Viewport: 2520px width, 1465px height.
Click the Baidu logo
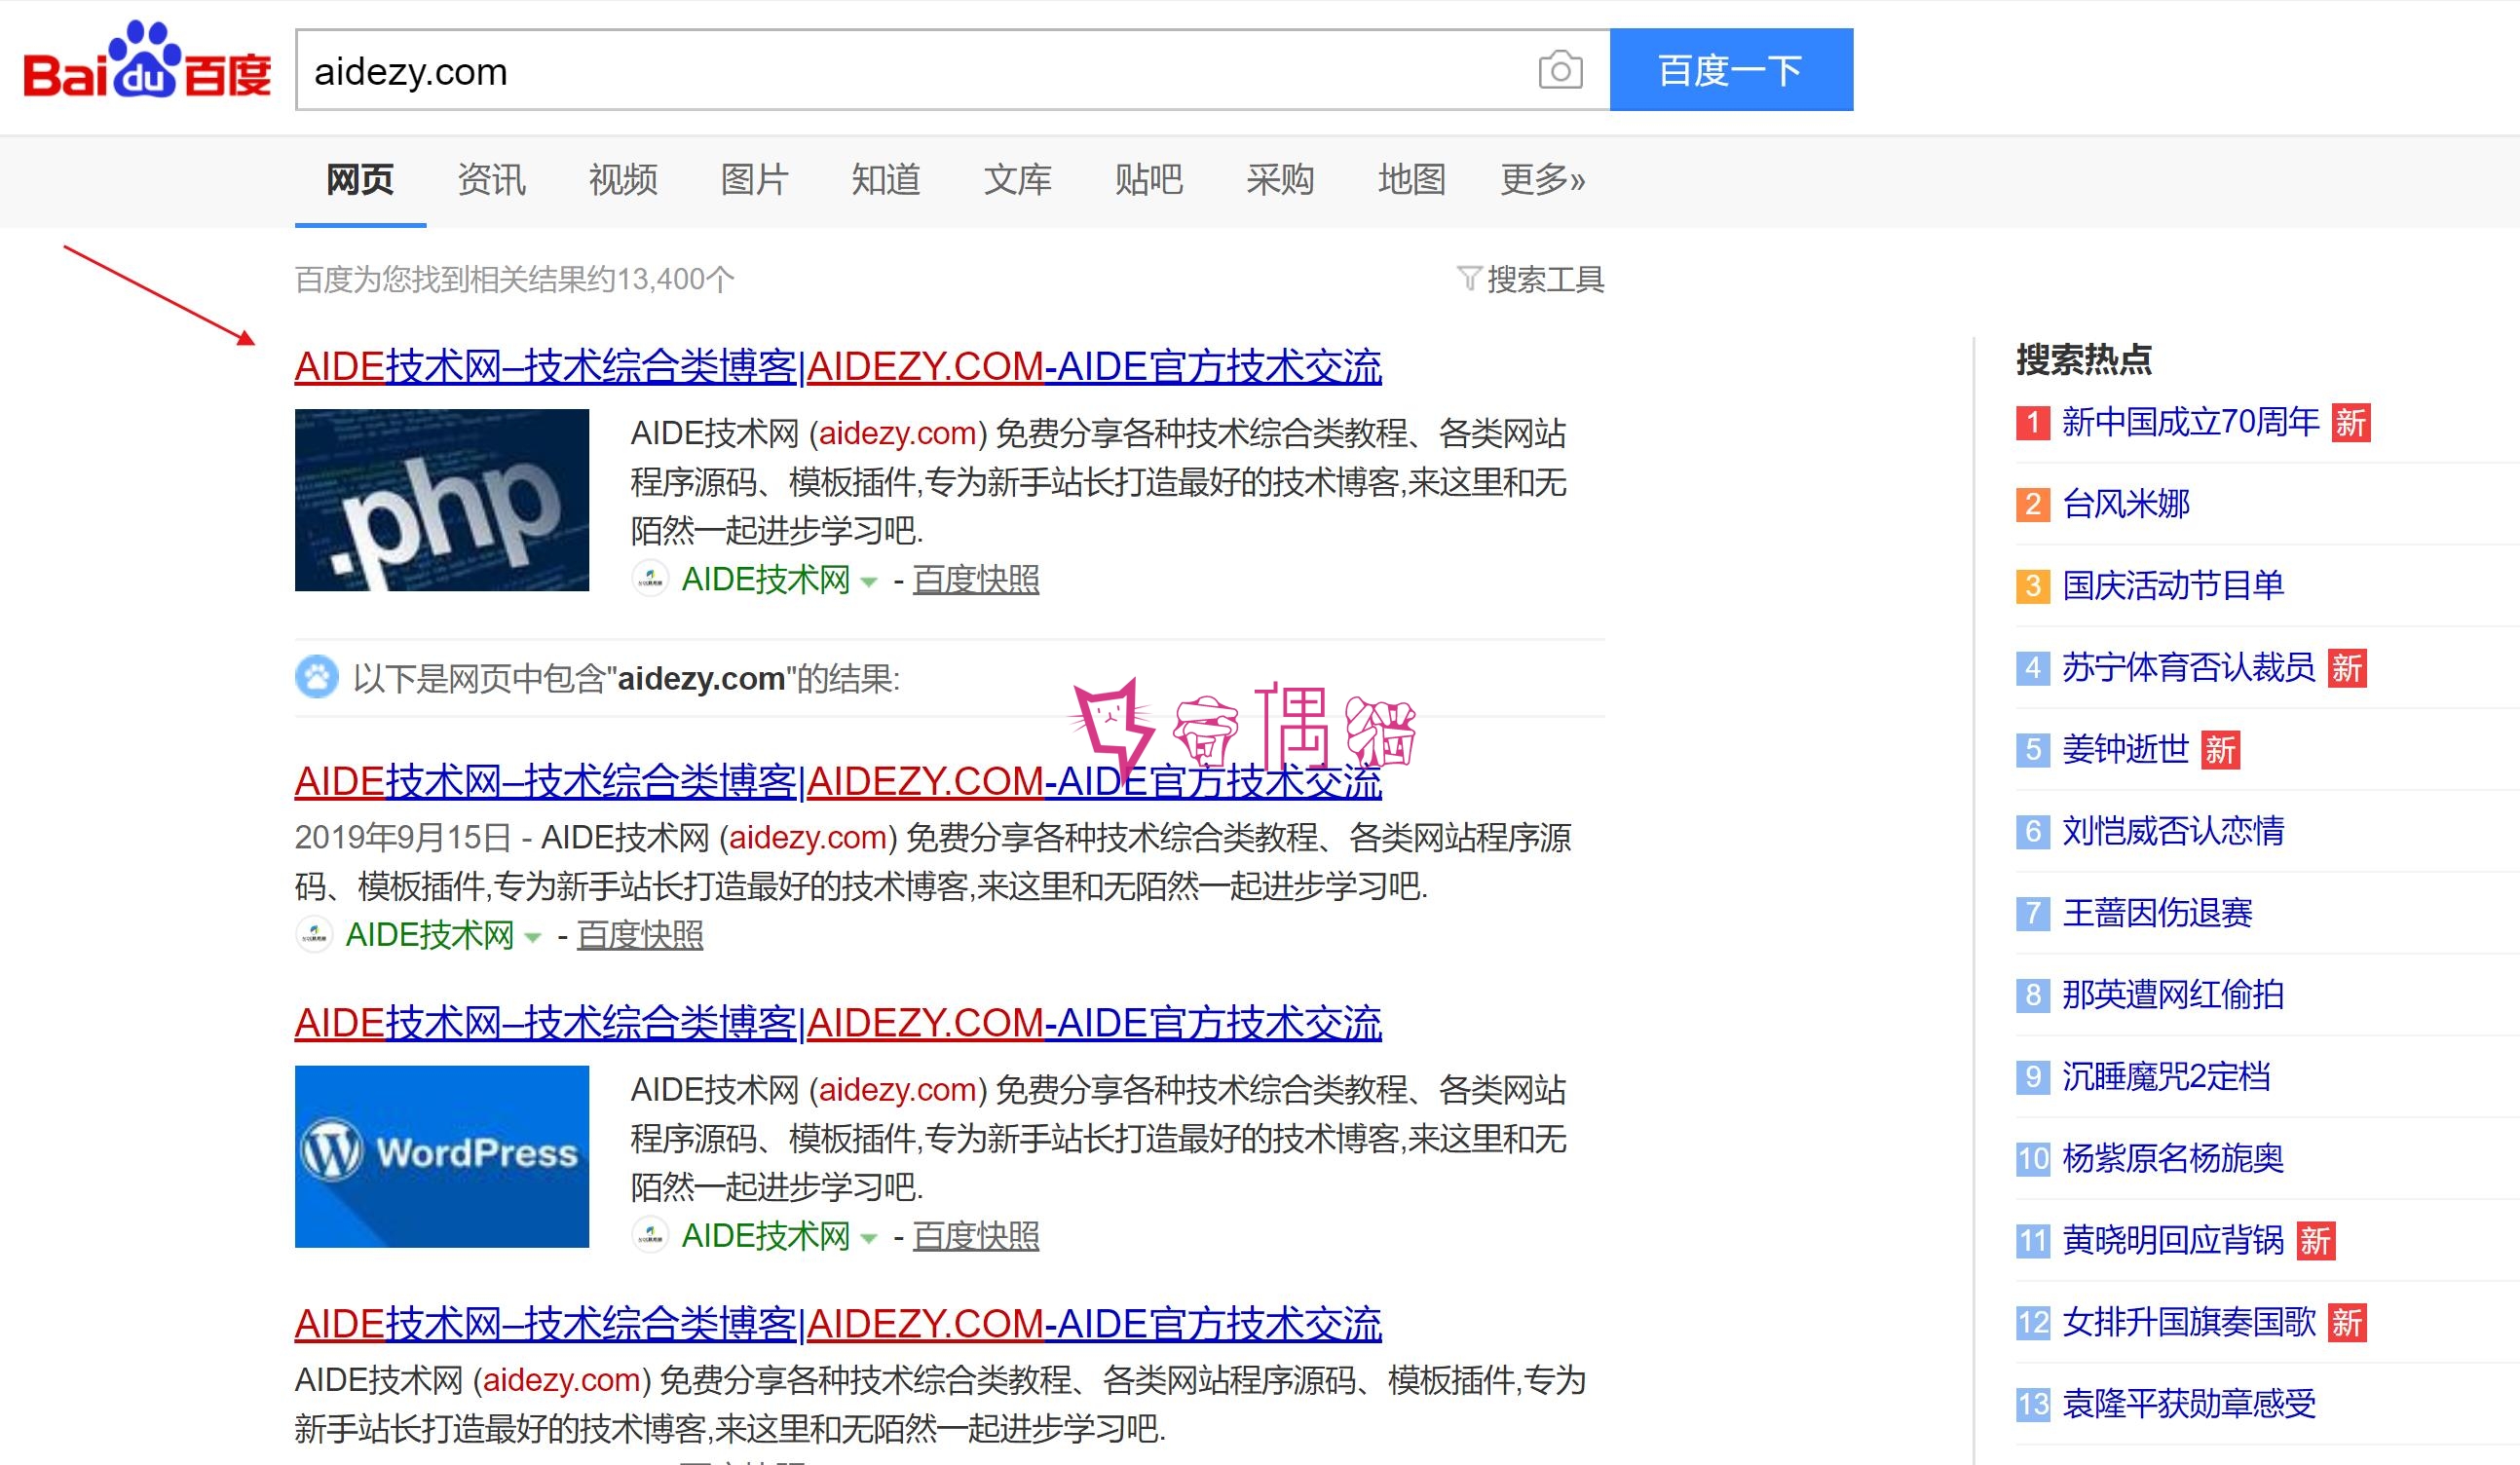tap(147, 62)
